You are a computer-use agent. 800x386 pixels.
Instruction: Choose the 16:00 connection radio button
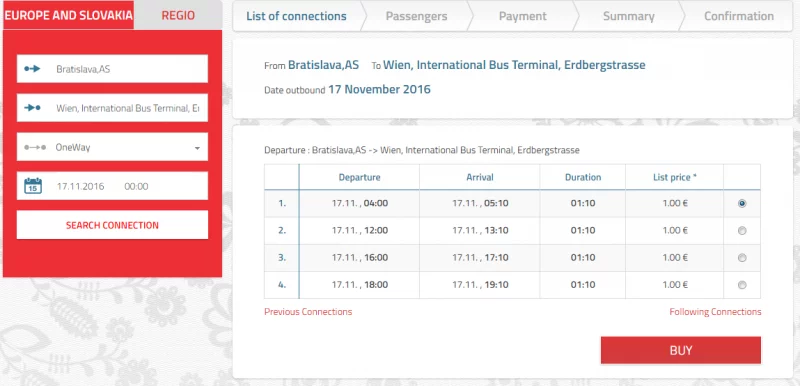[x=742, y=258]
